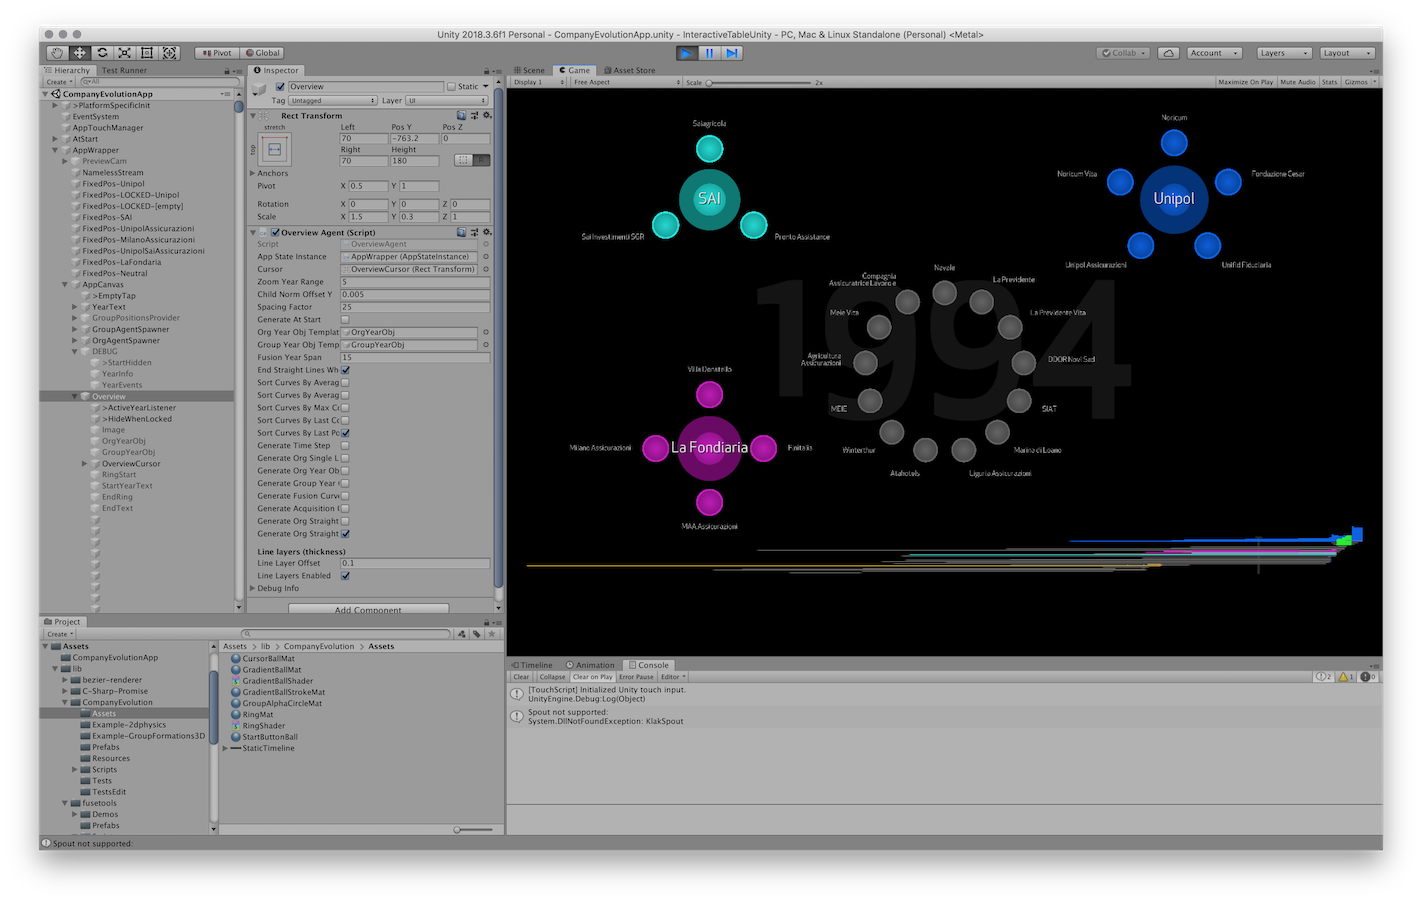Expand the Debug Info section
This screenshot has width=1422, height=902.
tap(253, 588)
